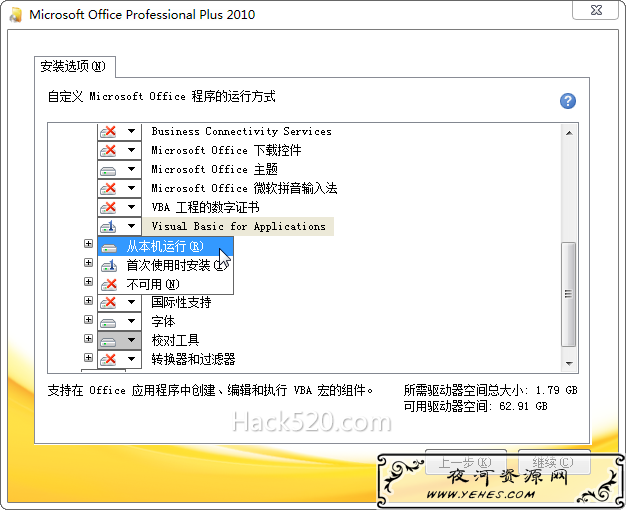The width and height of the screenshot is (626, 510).
Task: Open install dropdown for Business Connectivity Services
Action: tap(131, 131)
